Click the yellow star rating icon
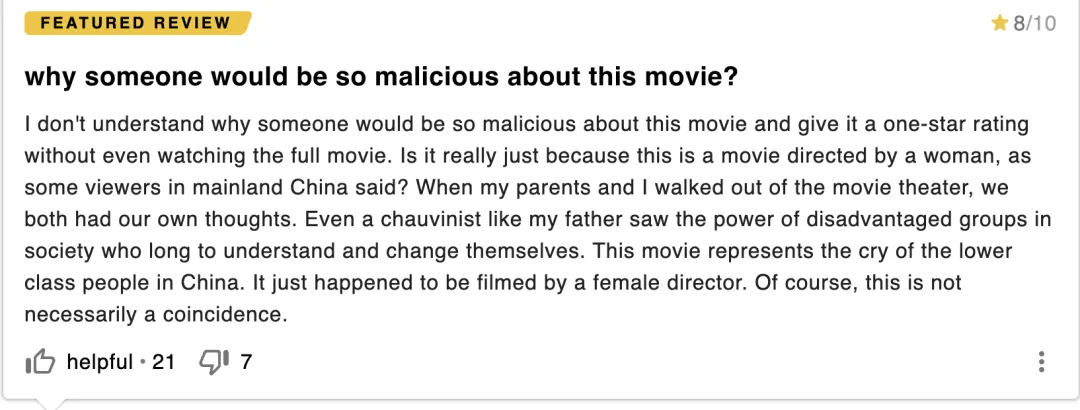The height and width of the screenshot is (410, 1080). pyautogui.click(x=999, y=23)
